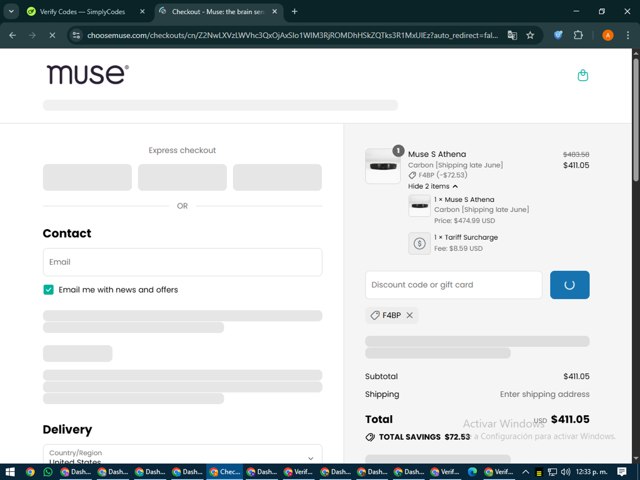Click the middle express checkout placeholder button

pyautogui.click(x=182, y=177)
